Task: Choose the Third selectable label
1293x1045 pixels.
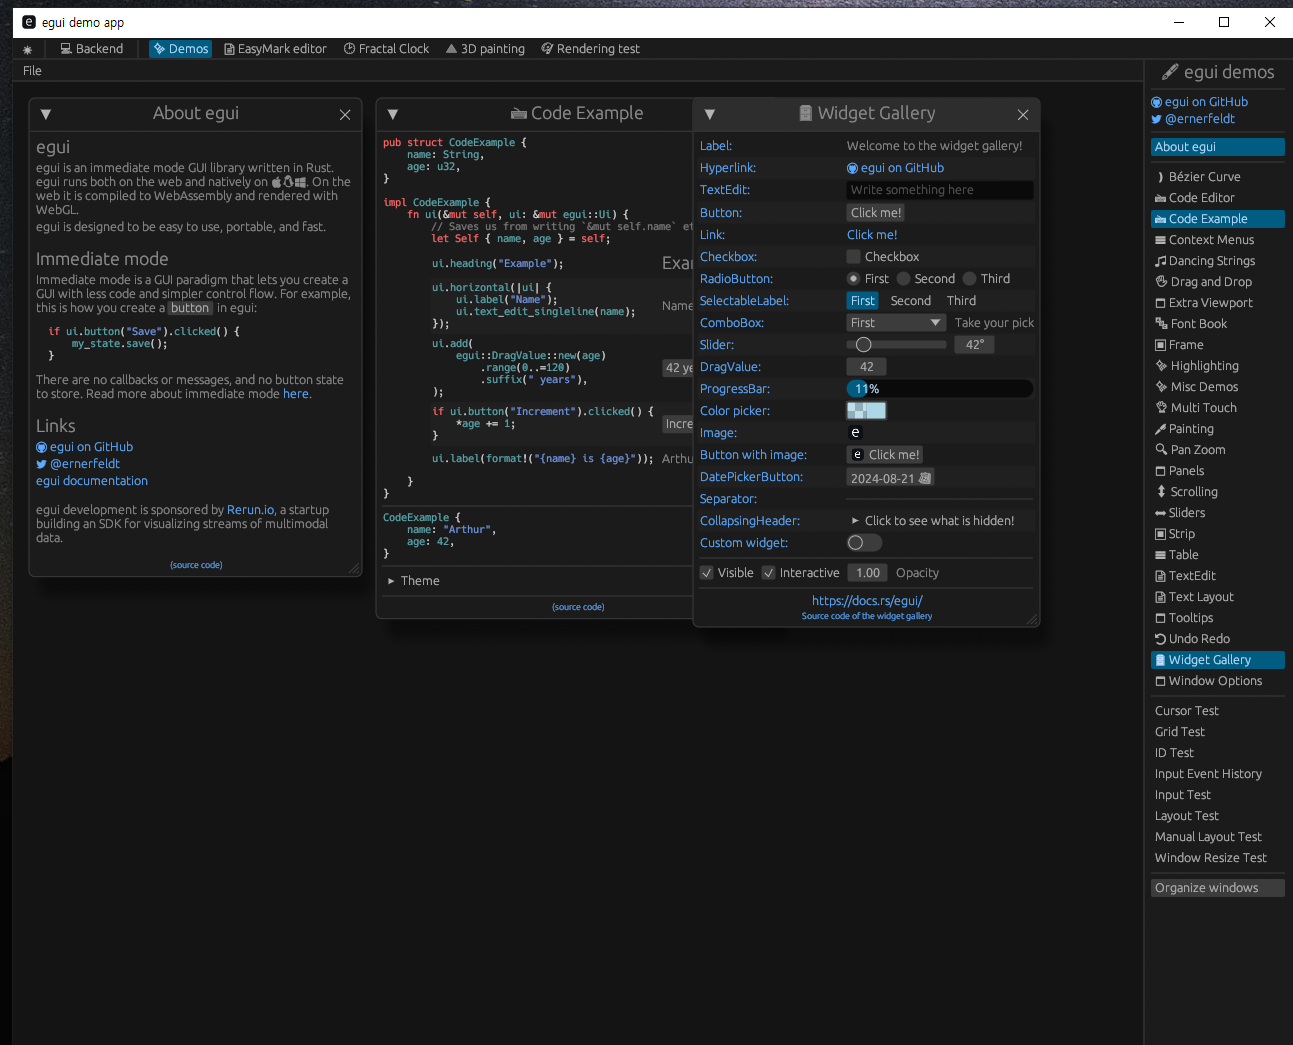Action: 962,301
